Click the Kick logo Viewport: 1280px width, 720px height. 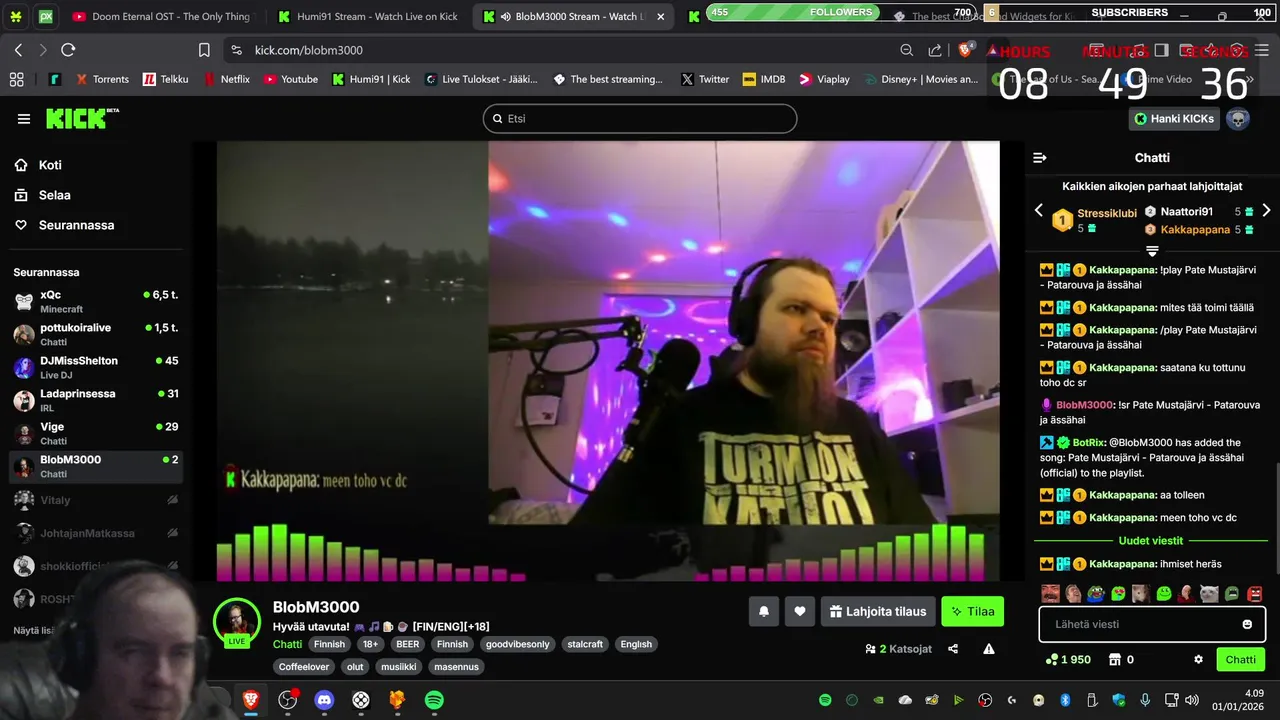[x=82, y=119]
